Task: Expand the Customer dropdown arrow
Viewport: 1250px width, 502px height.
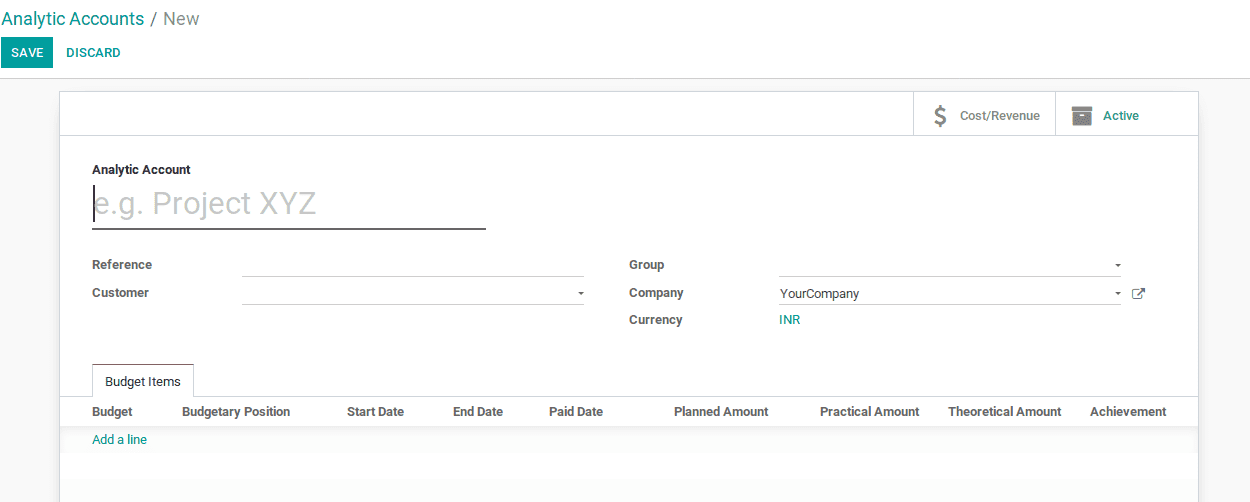Action: click(580, 294)
